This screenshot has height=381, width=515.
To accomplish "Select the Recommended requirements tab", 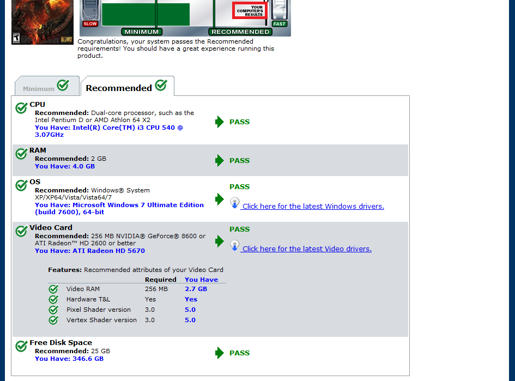I will point(128,86).
